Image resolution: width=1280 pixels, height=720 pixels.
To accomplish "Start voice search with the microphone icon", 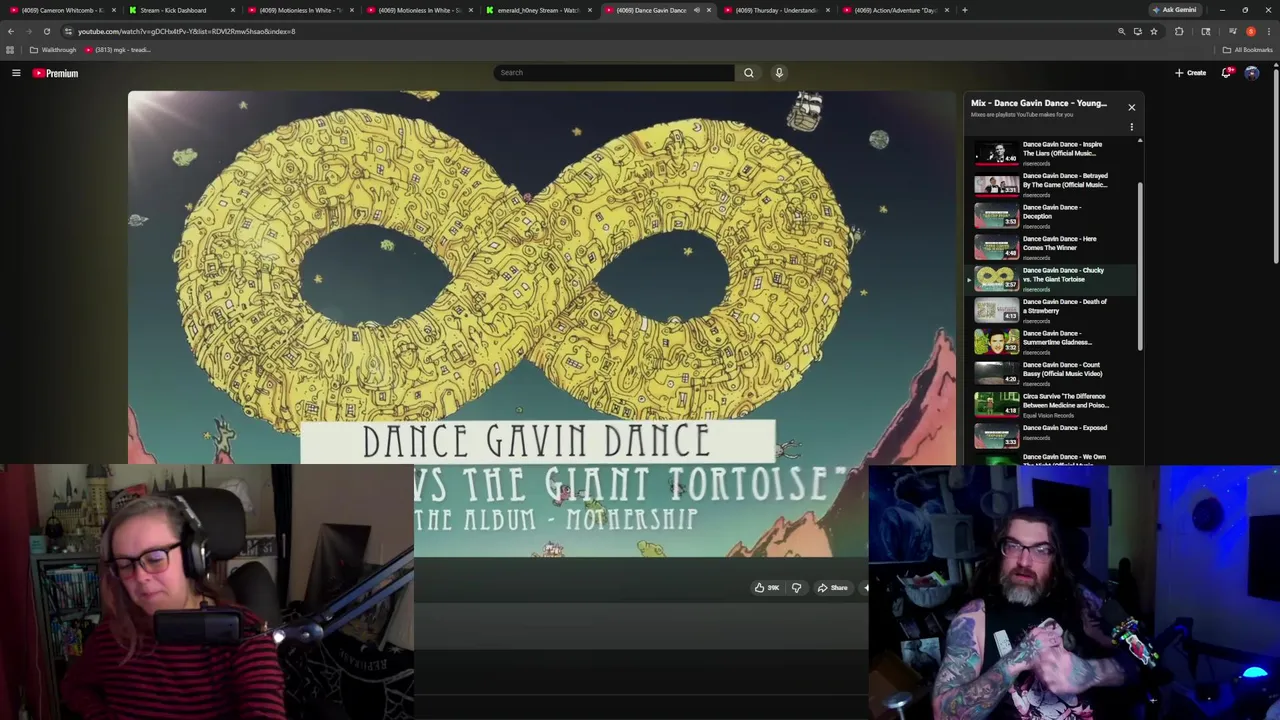I will click(x=779, y=72).
